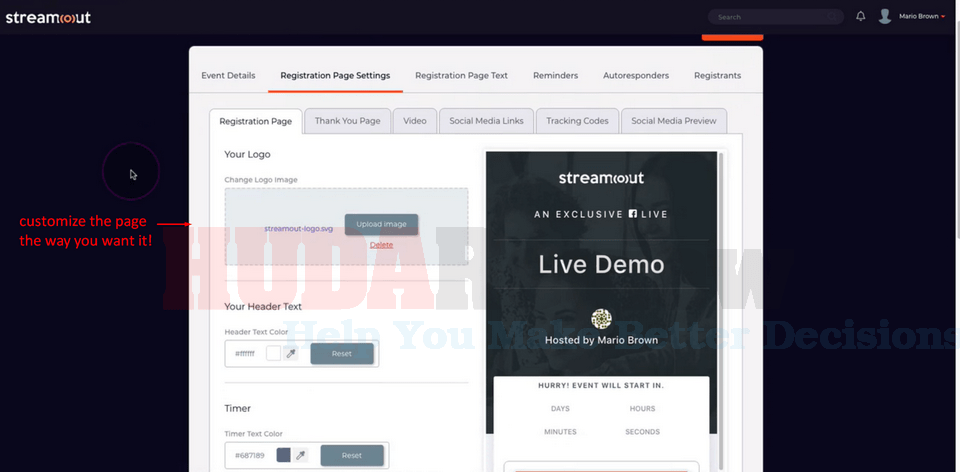This screenshot has height=472, width=960.
Task: Click the gray-blue timer color swatch
Action: tap(283, 455)
